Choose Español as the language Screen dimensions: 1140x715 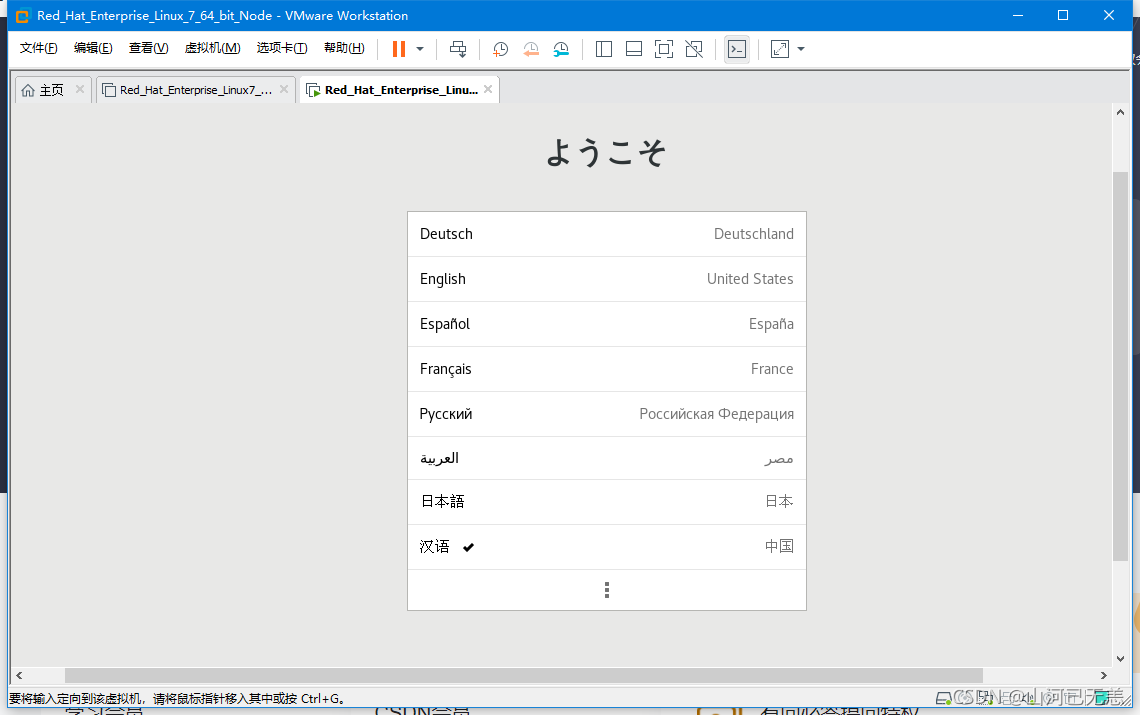click(606, 324)
